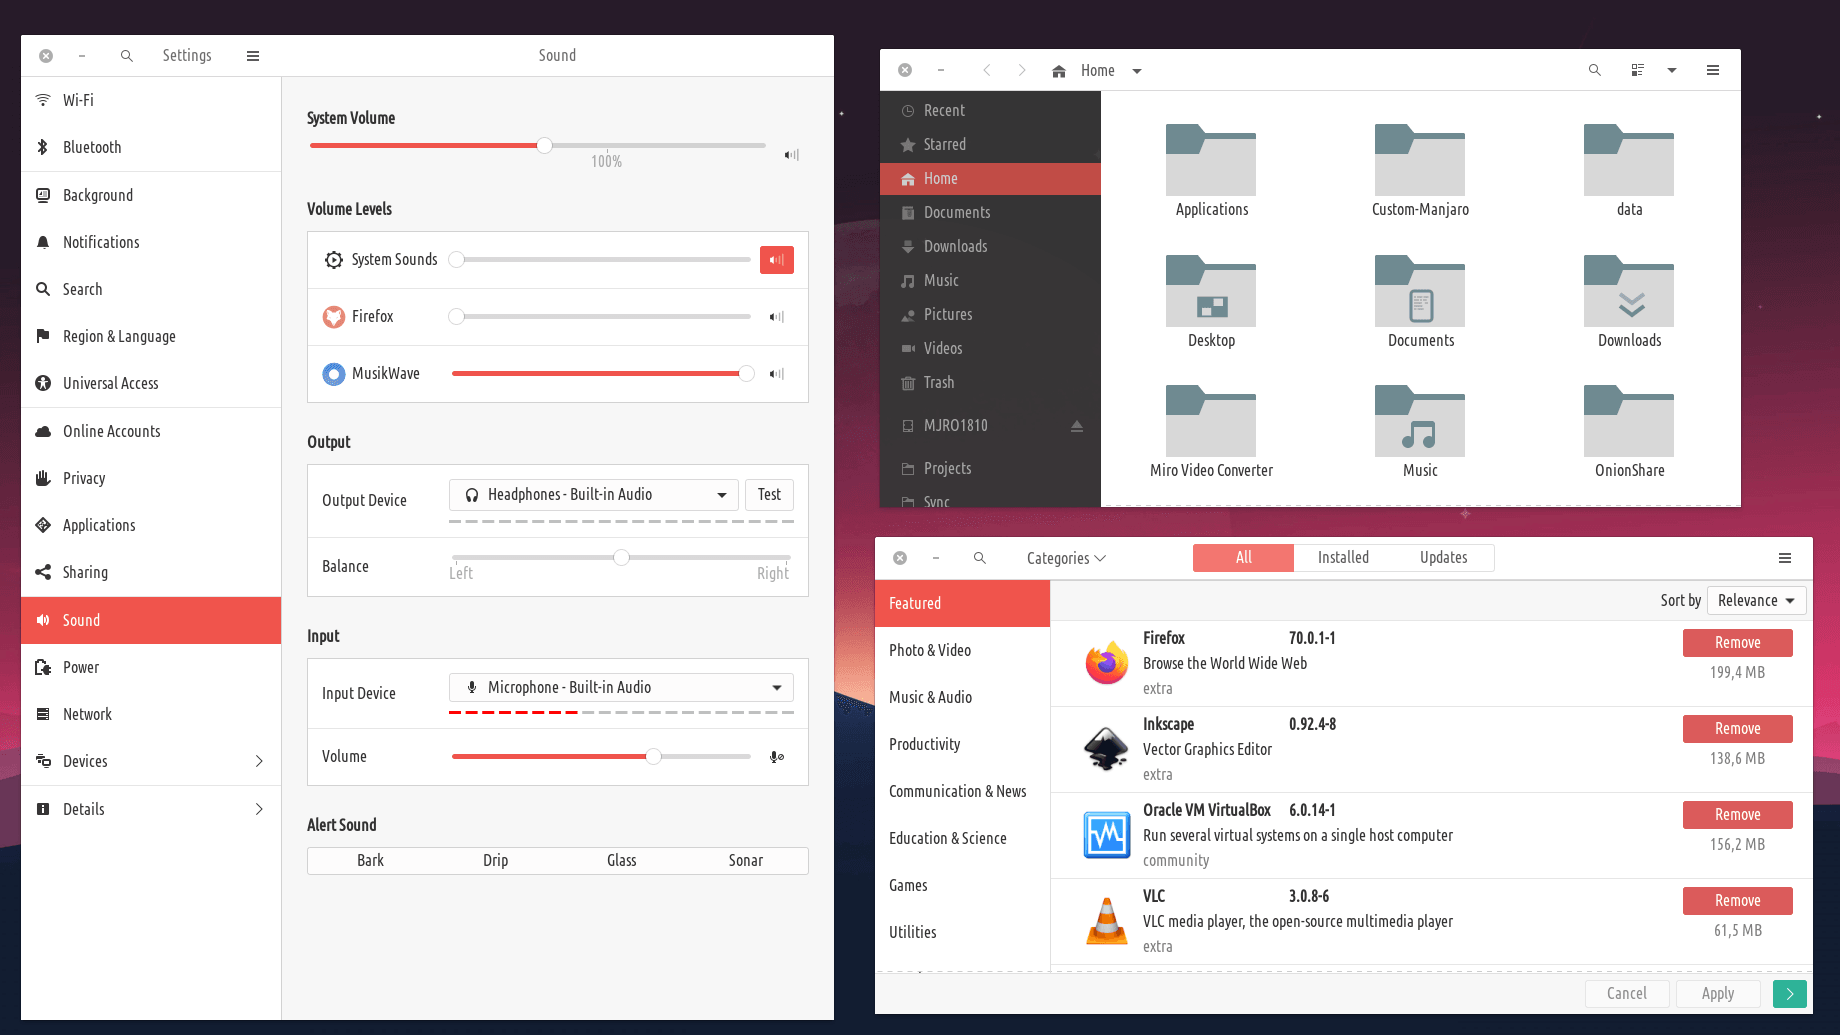Open the software manager hamburger menu
Viewport: 1840px width, 1035px height.
1785,558
